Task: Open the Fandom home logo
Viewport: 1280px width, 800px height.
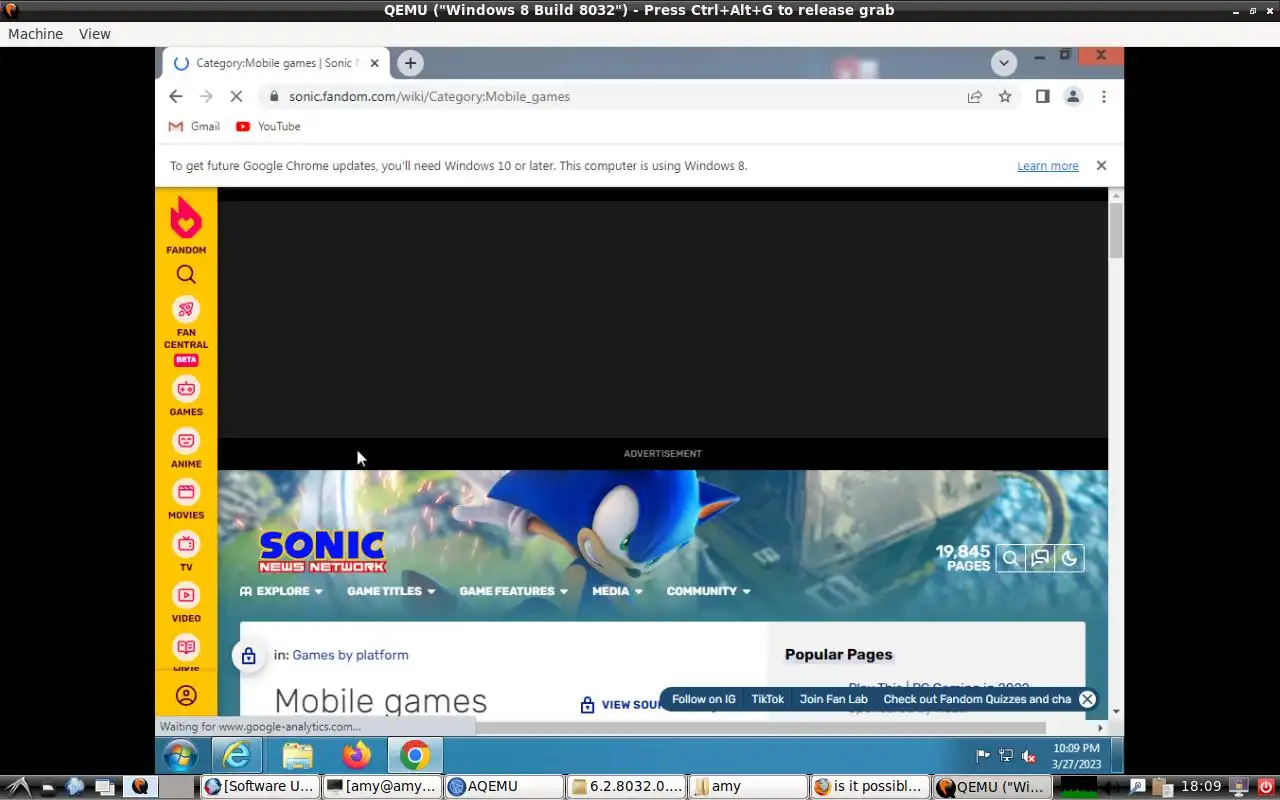Action: (x=186, y=225)
